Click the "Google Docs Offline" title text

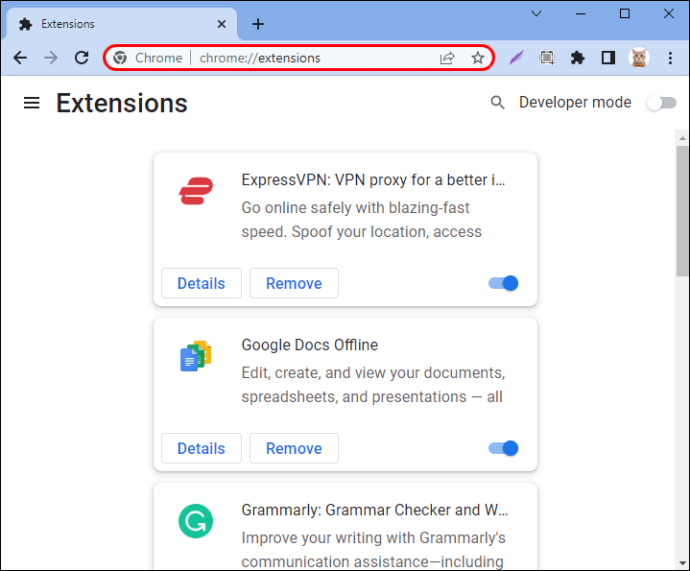tap(309, 345)
